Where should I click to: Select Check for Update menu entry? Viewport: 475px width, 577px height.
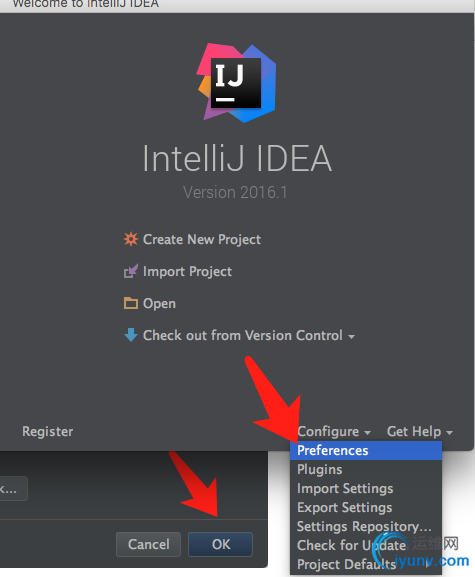pos(366,546)
